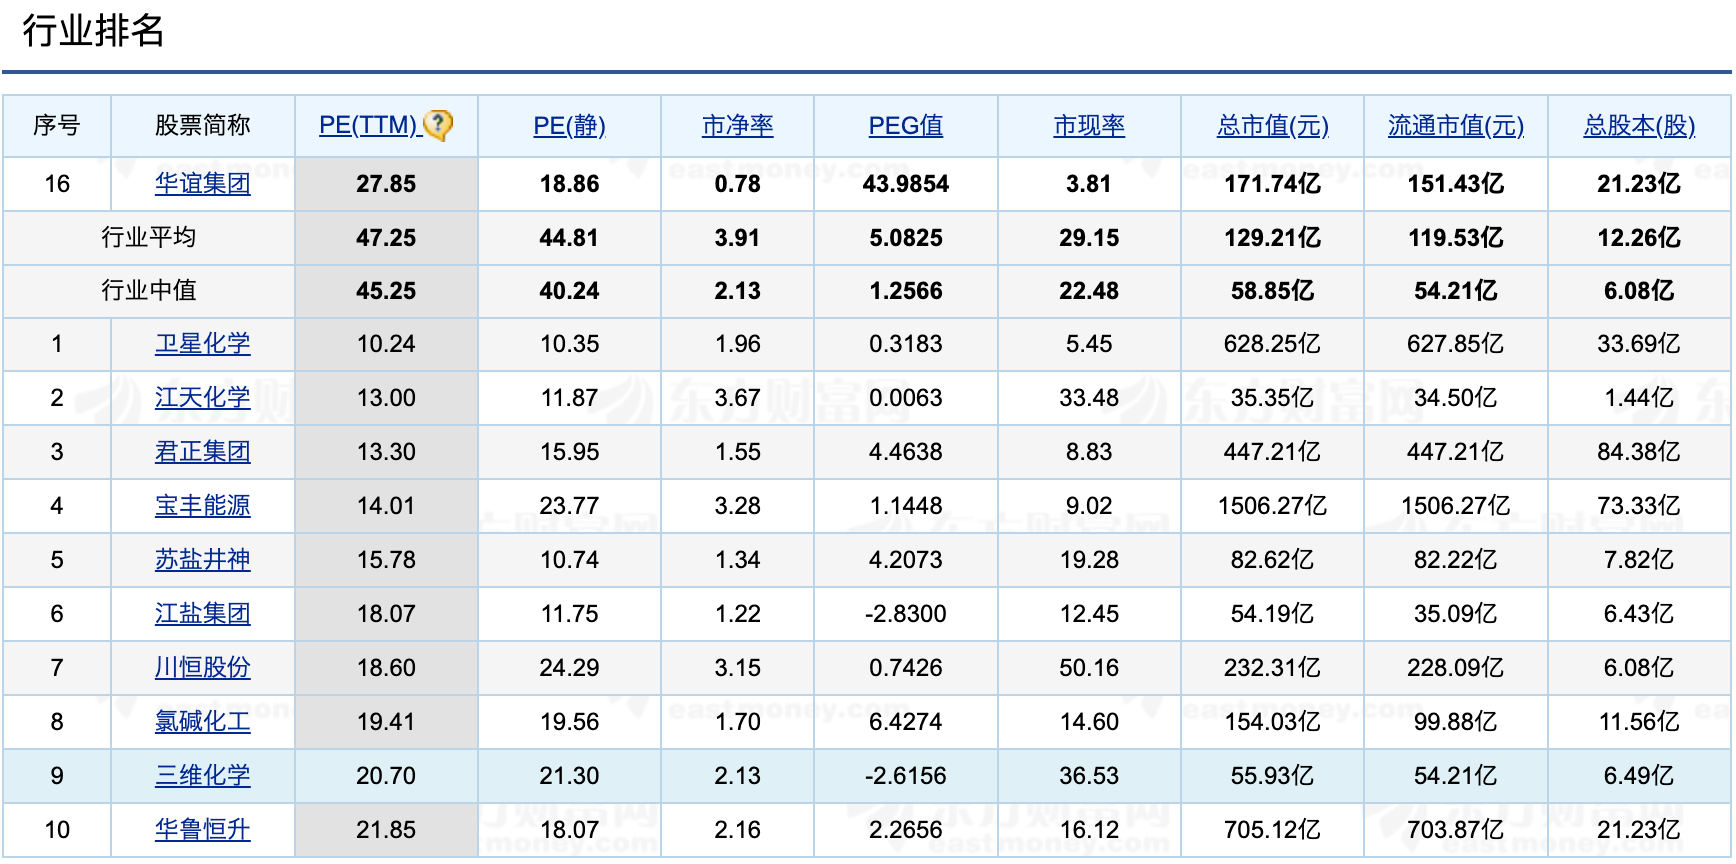Click 三维化学 total market cap 55.93亿

point(1273,776)
